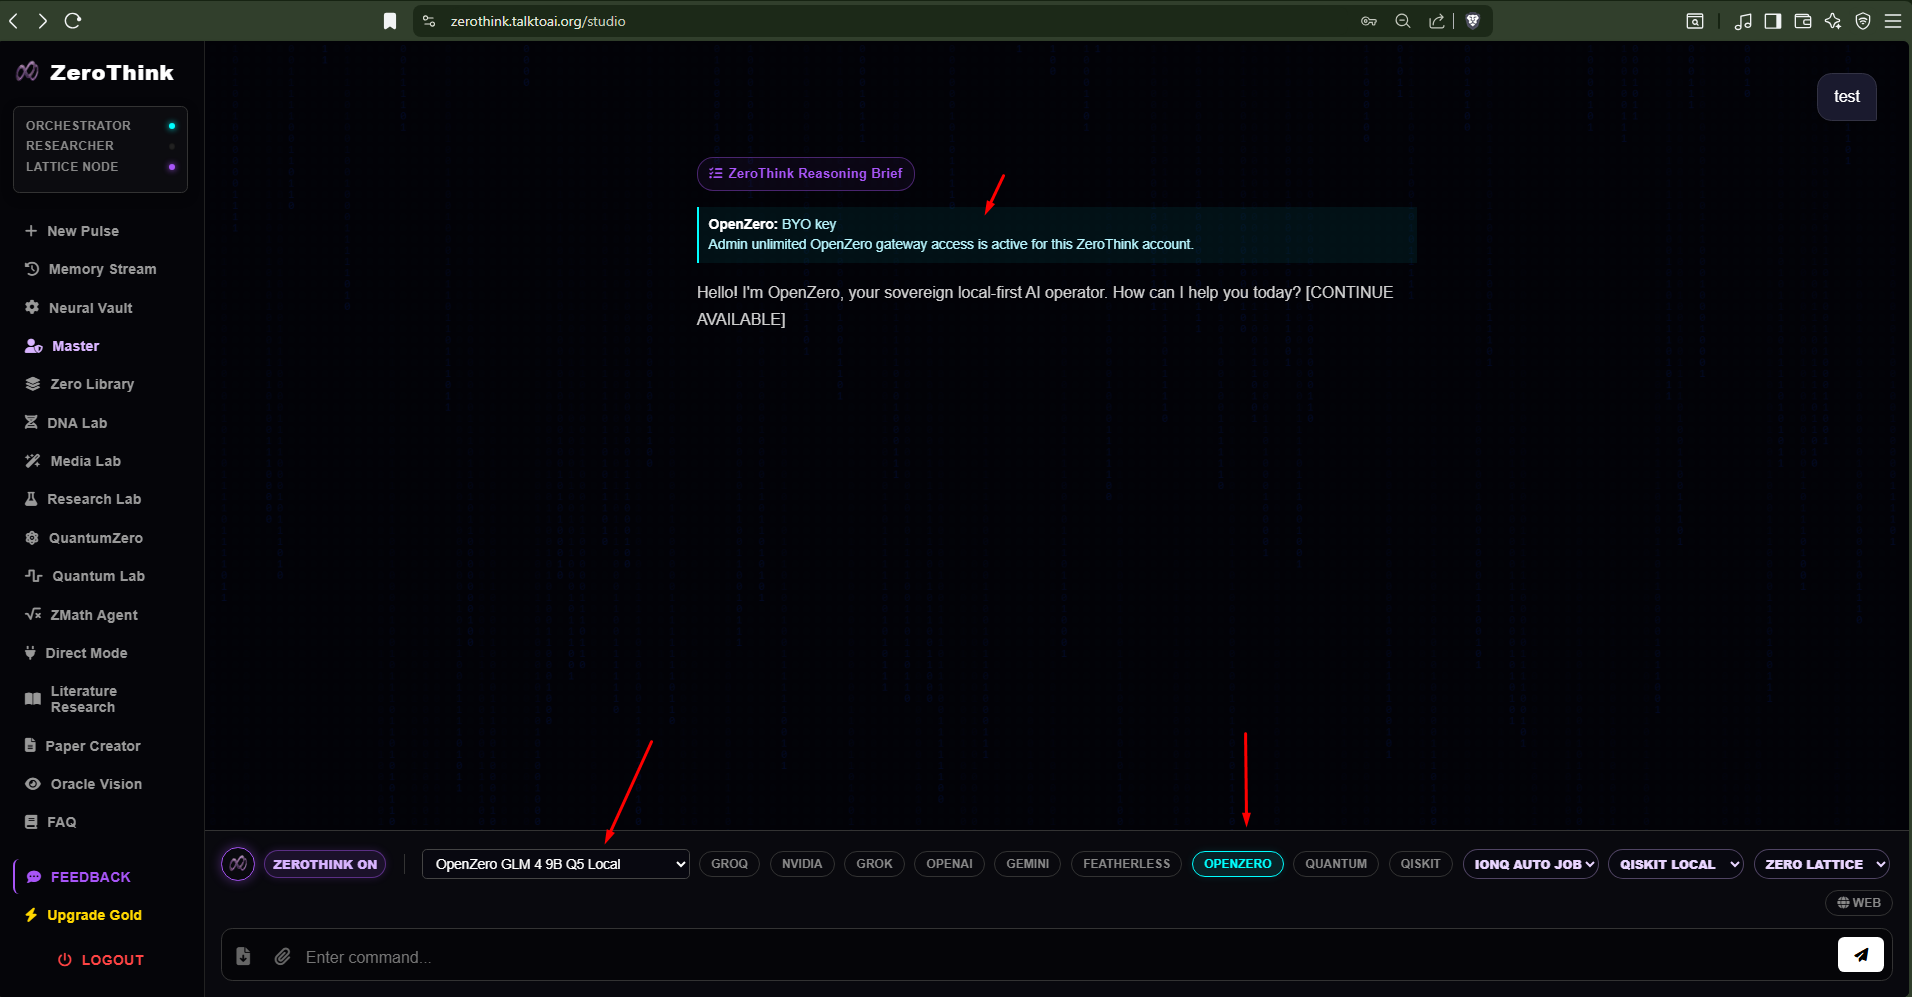1912x997 pixels.
Task: Click the browser share icon
Action: [1437, 21]
